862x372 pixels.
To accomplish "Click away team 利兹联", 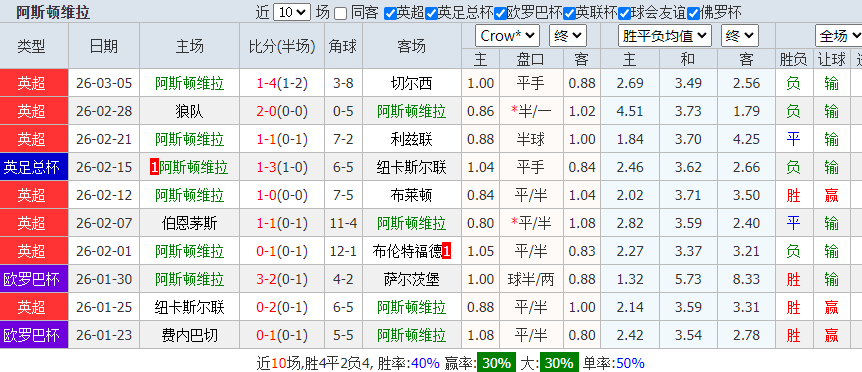I will (x=411, y=139).
